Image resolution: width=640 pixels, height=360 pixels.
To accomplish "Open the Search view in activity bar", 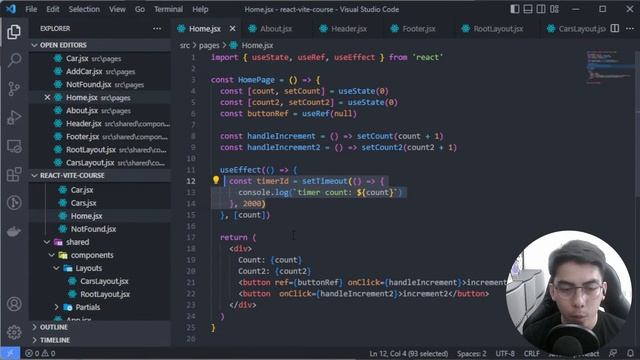I will (x=14, y=60).
